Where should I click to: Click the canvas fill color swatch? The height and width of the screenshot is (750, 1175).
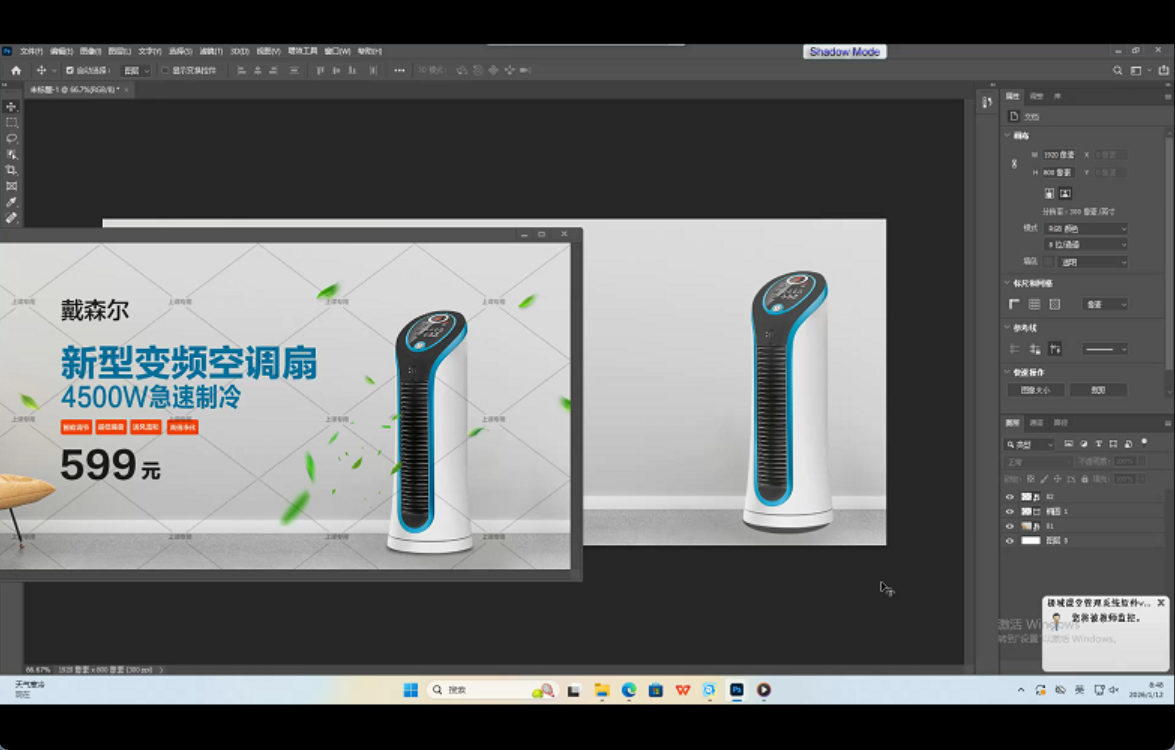click(x=1049, y=262)
